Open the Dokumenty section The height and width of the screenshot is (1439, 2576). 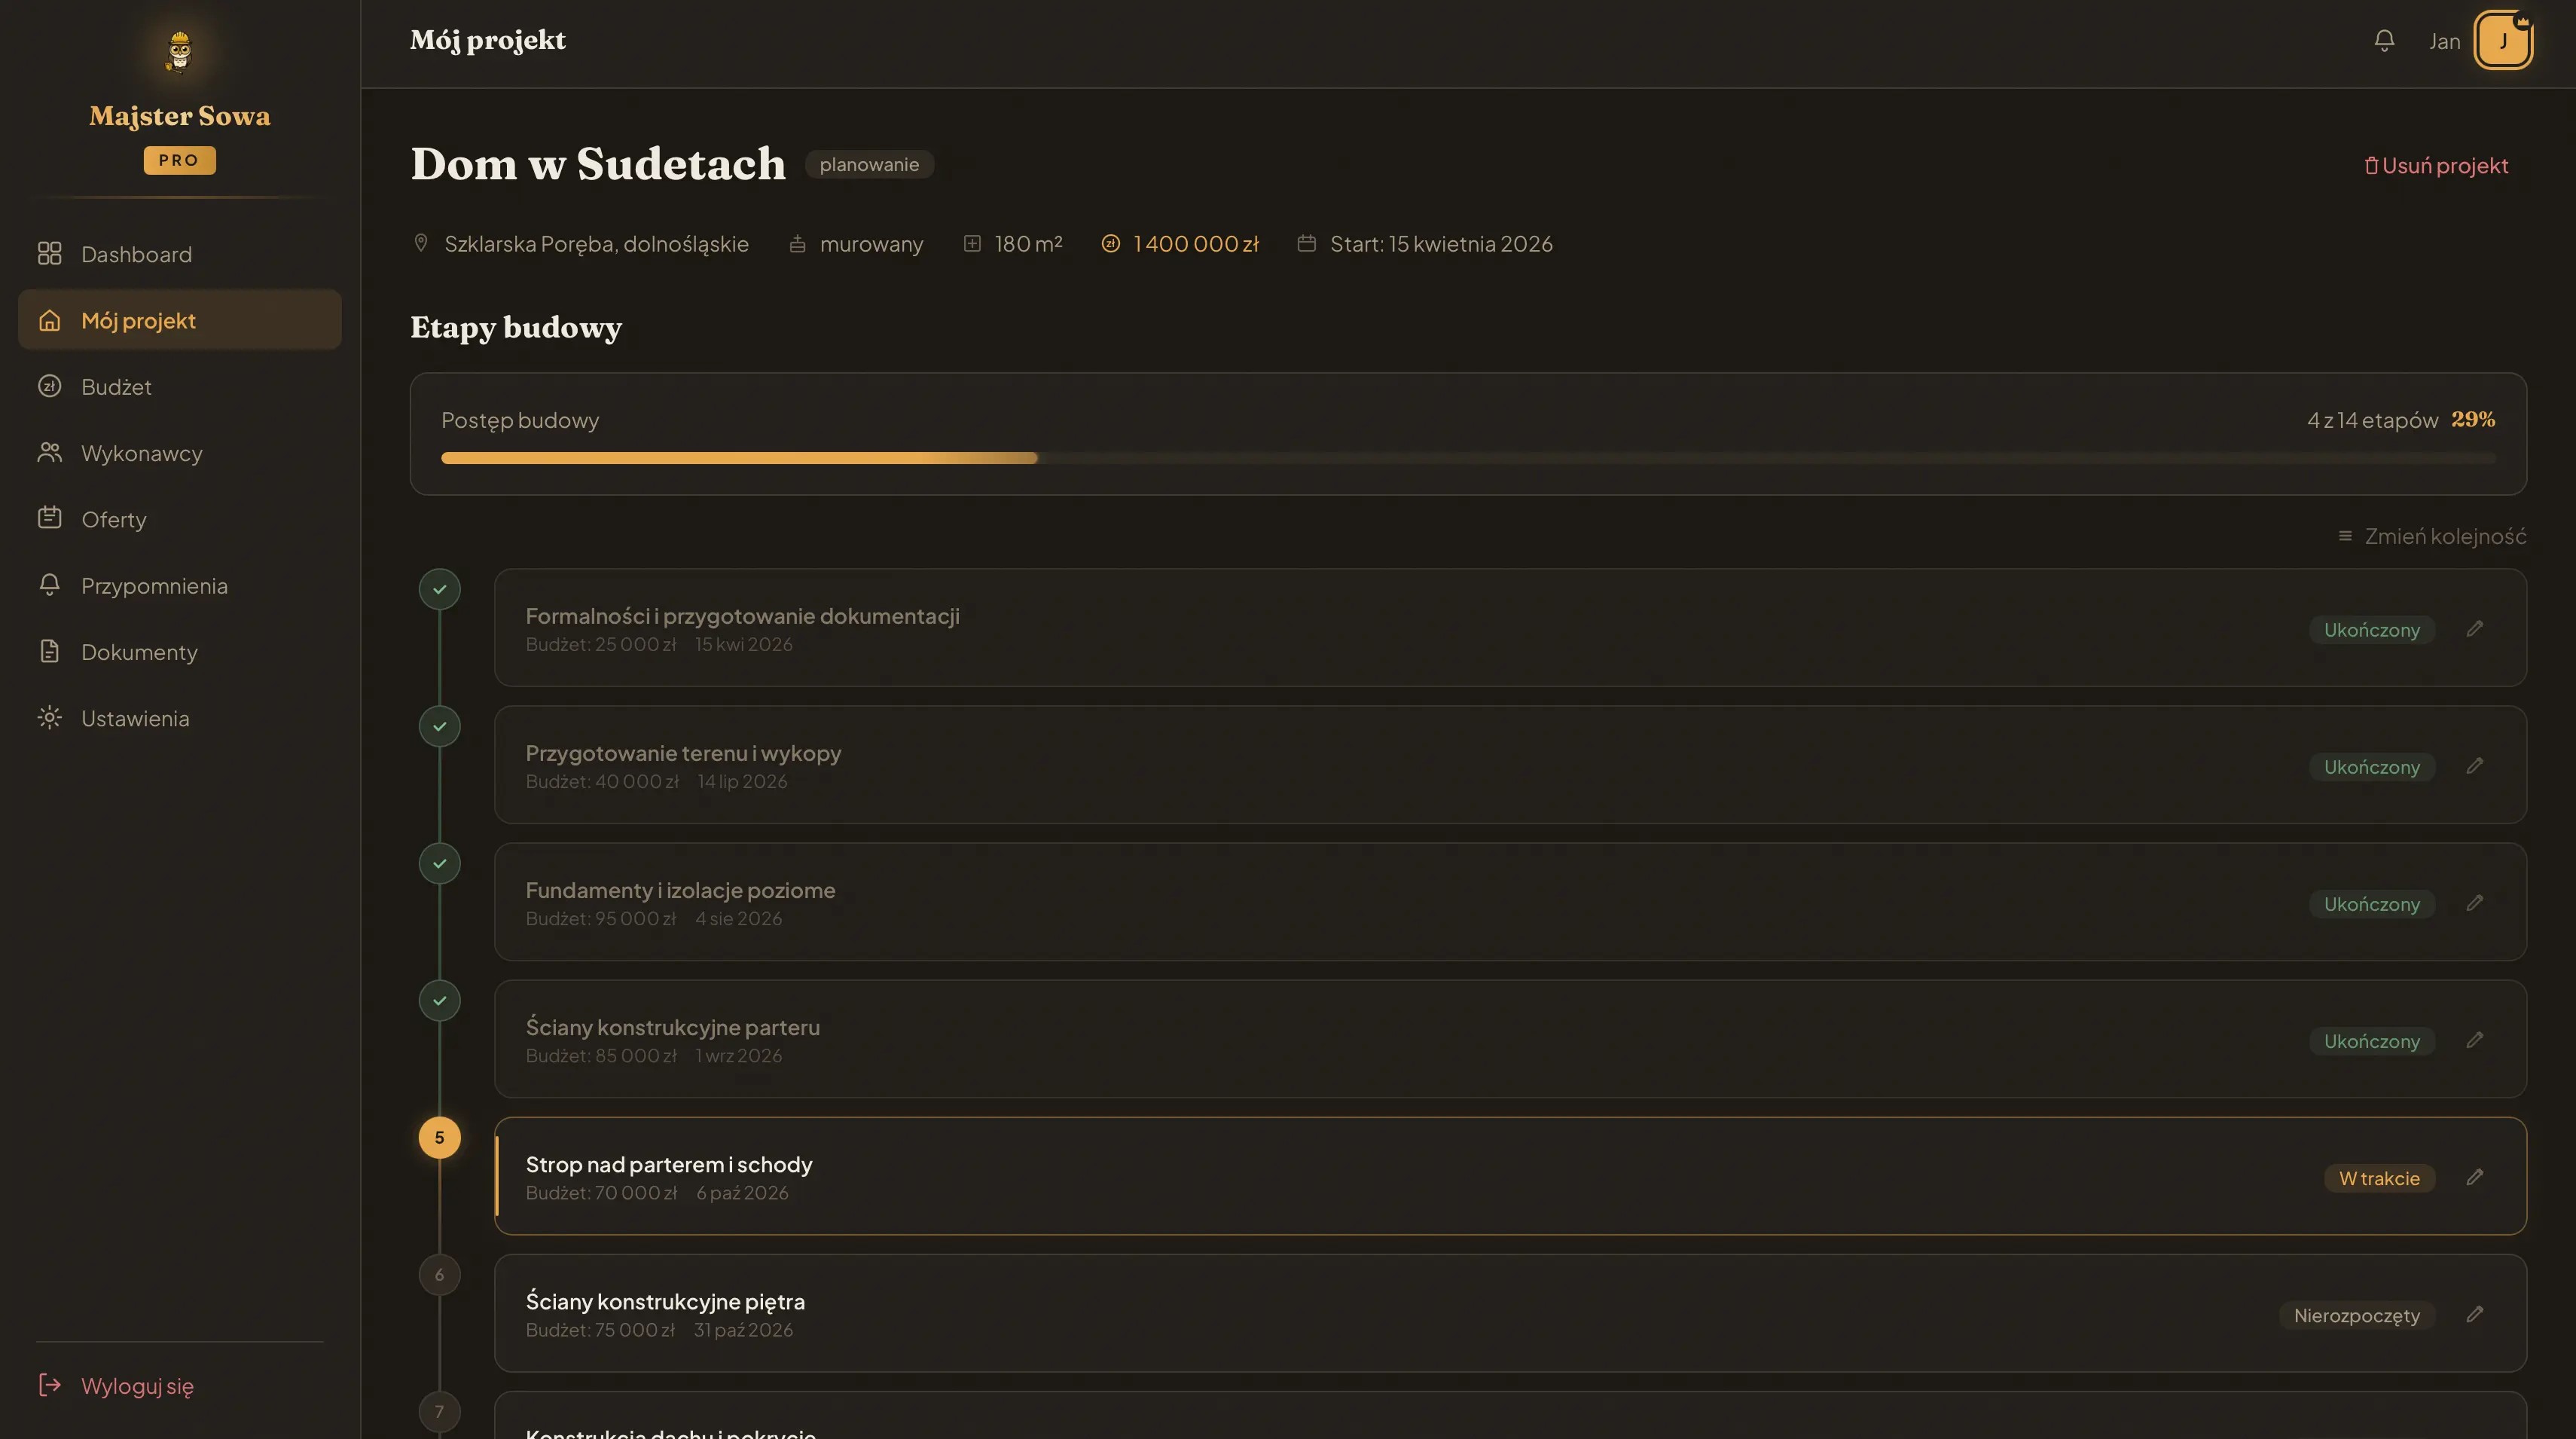[x=180, y=652]
